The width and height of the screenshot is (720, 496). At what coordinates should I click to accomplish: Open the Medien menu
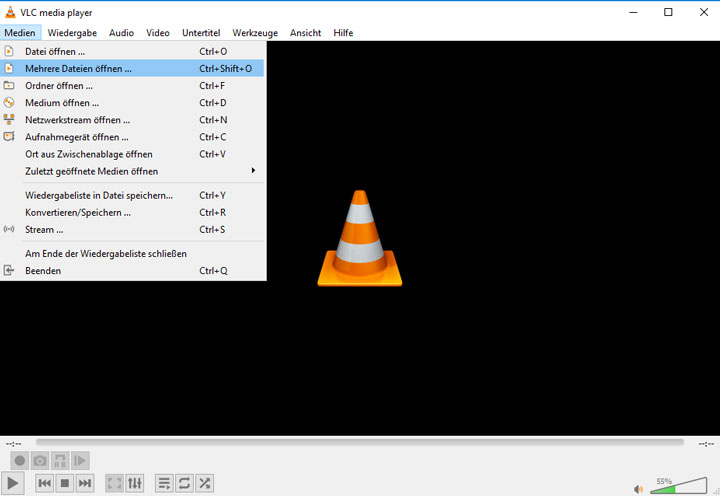tap(20, 33)
